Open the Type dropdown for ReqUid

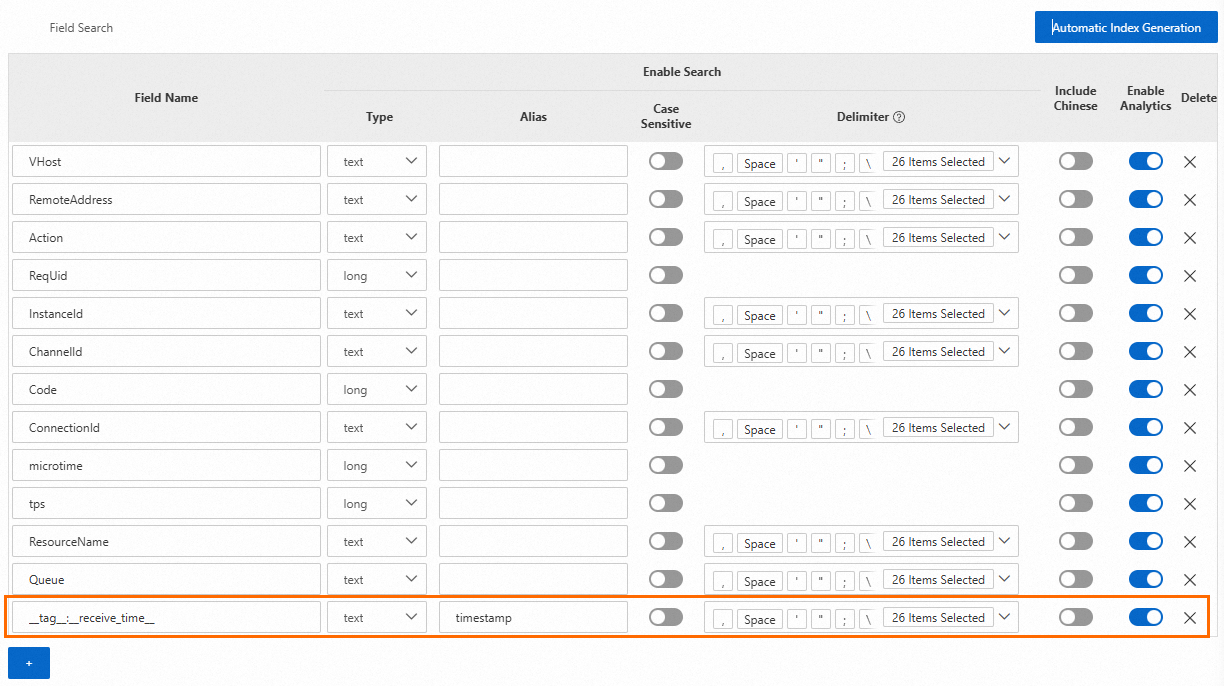[x=377, y=275]
